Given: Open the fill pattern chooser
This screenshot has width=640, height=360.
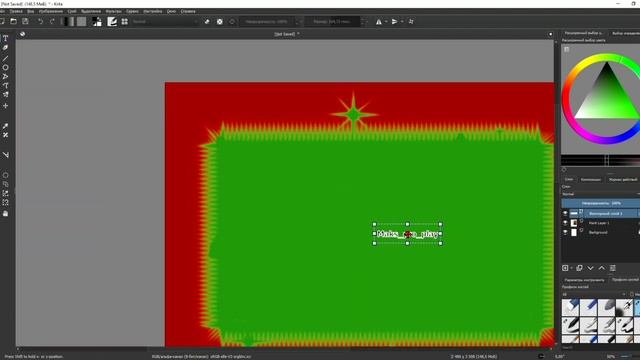Looking at the screenshot, I should pyautogui.click(x=82, y=21).
